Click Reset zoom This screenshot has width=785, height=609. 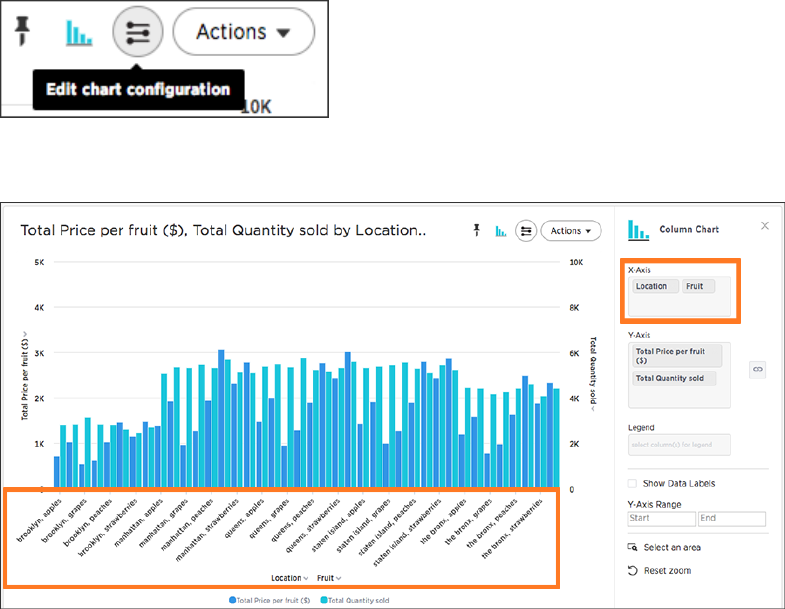coord(667,570)
